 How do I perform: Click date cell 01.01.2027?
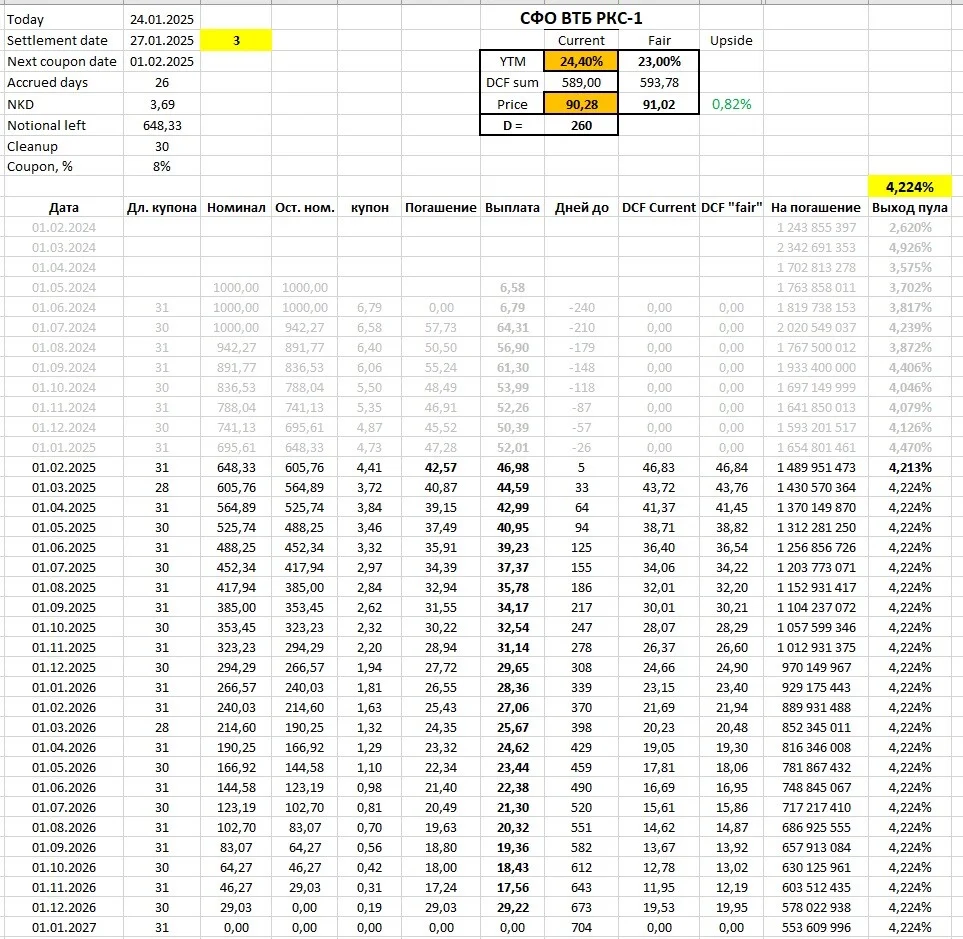[64, 927]
